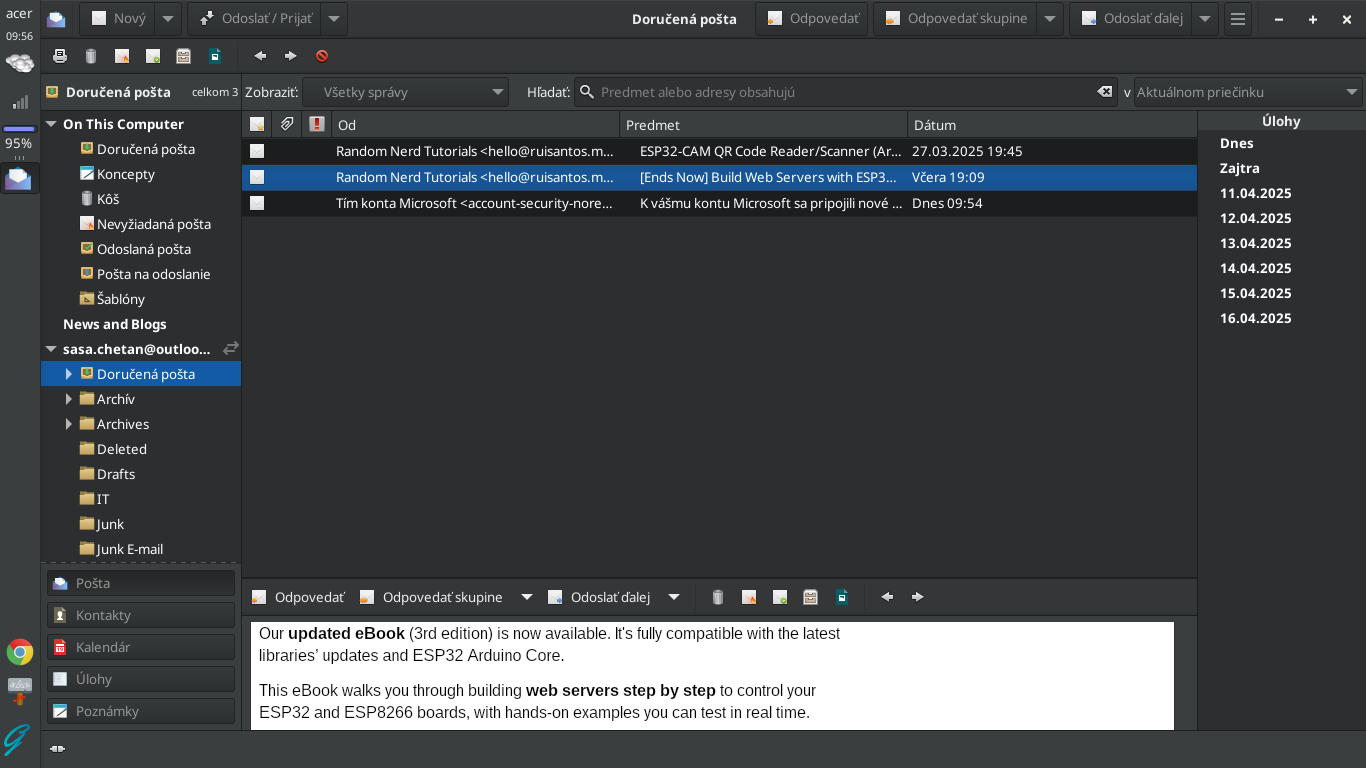Sort messages by Predmet column header
Viewport: 1366px width, 768px height.
[x=763, y=125]
